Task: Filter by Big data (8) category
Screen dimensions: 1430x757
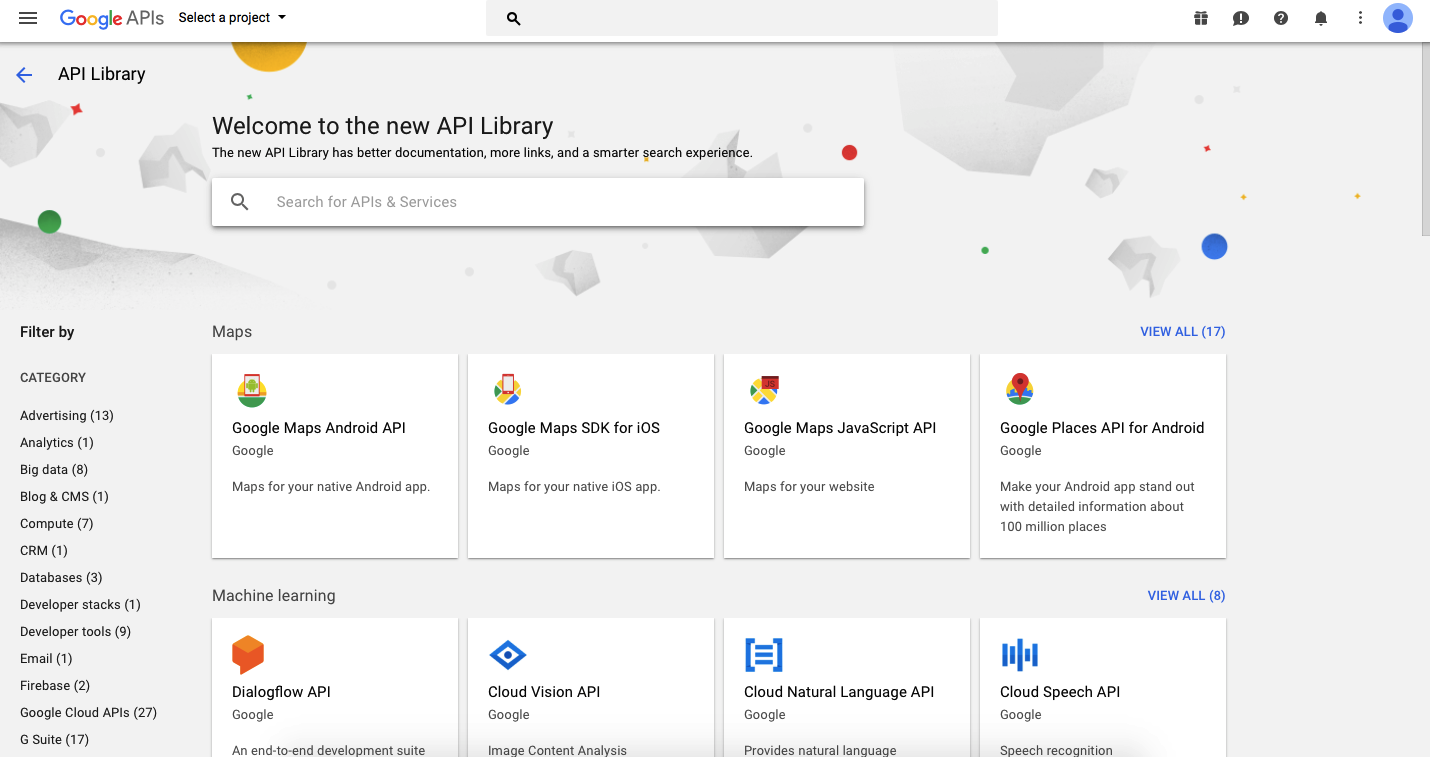Action: [54, 470]
